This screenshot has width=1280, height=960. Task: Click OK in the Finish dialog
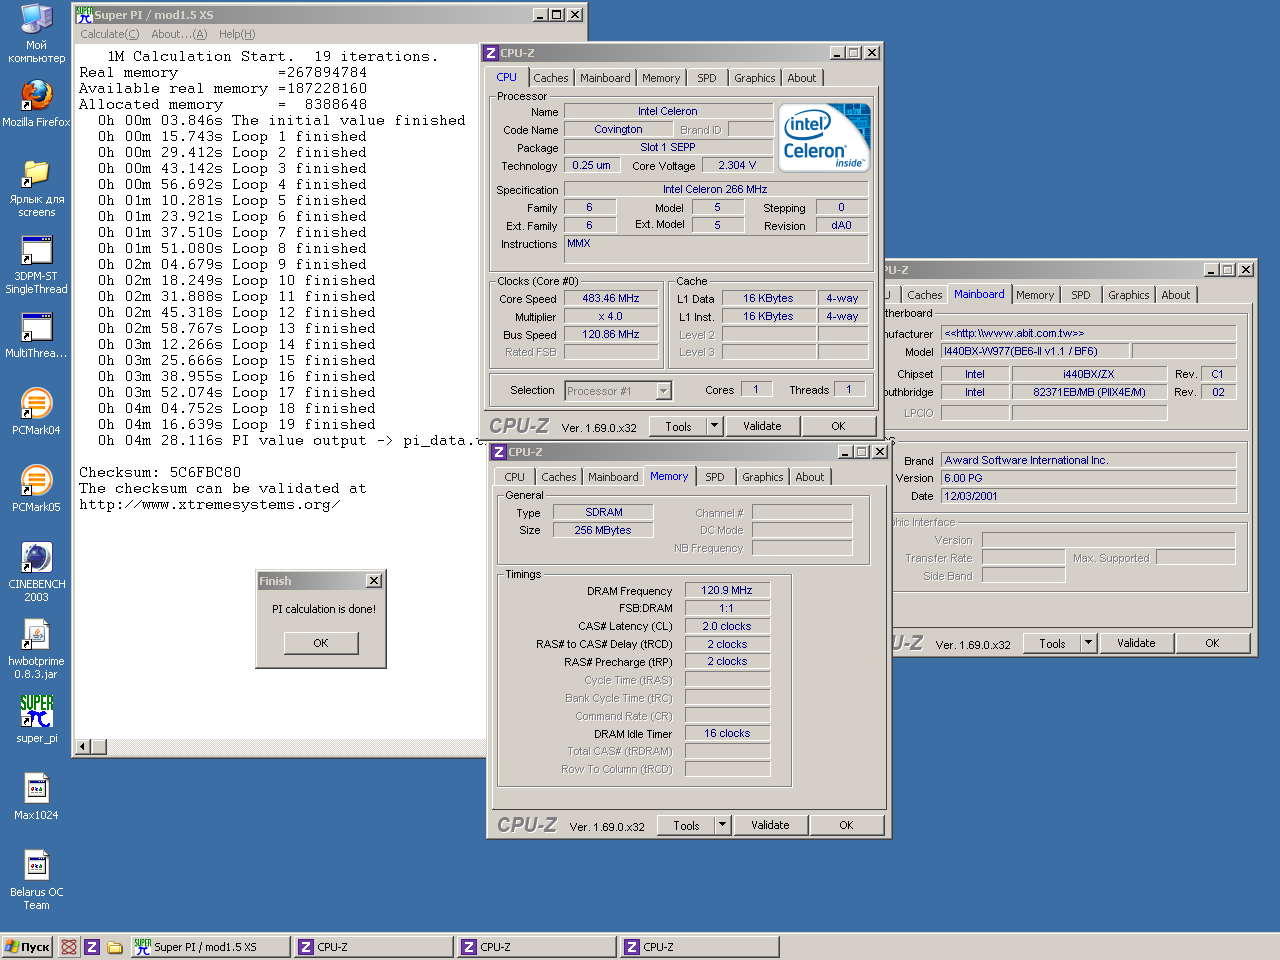click(321, 643)
